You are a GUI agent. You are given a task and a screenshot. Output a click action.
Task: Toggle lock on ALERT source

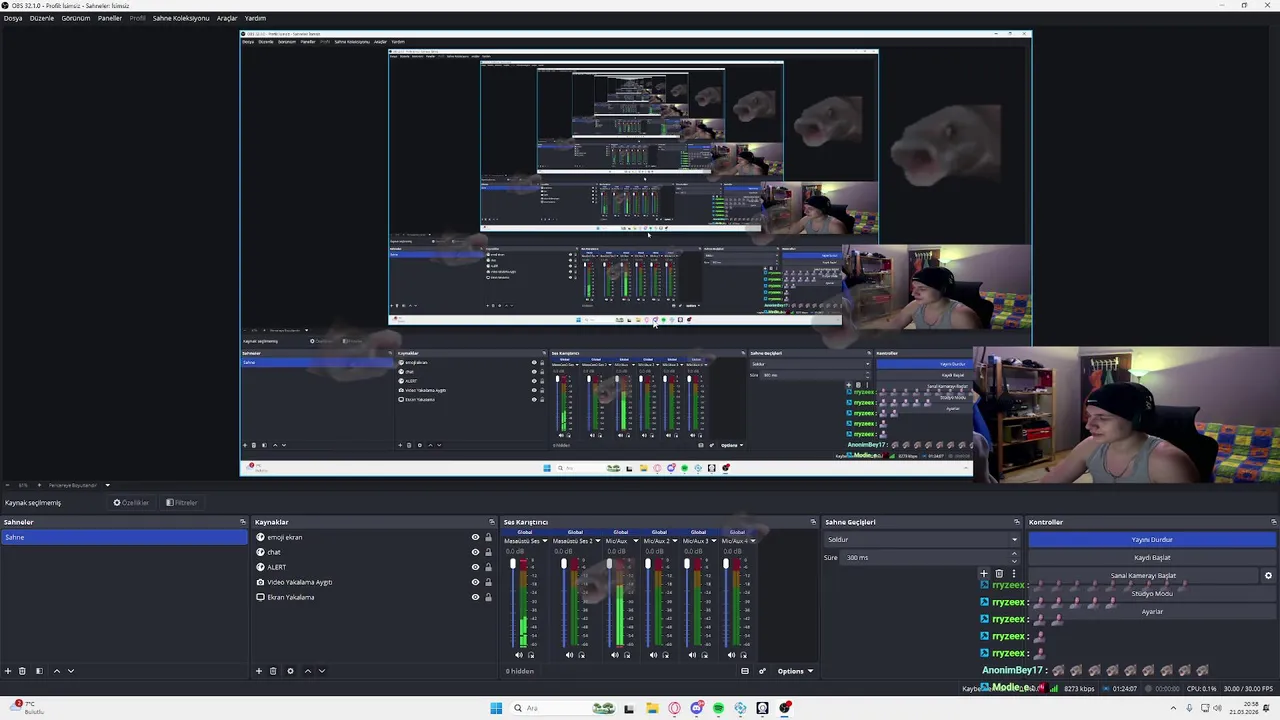pos(488,567)
